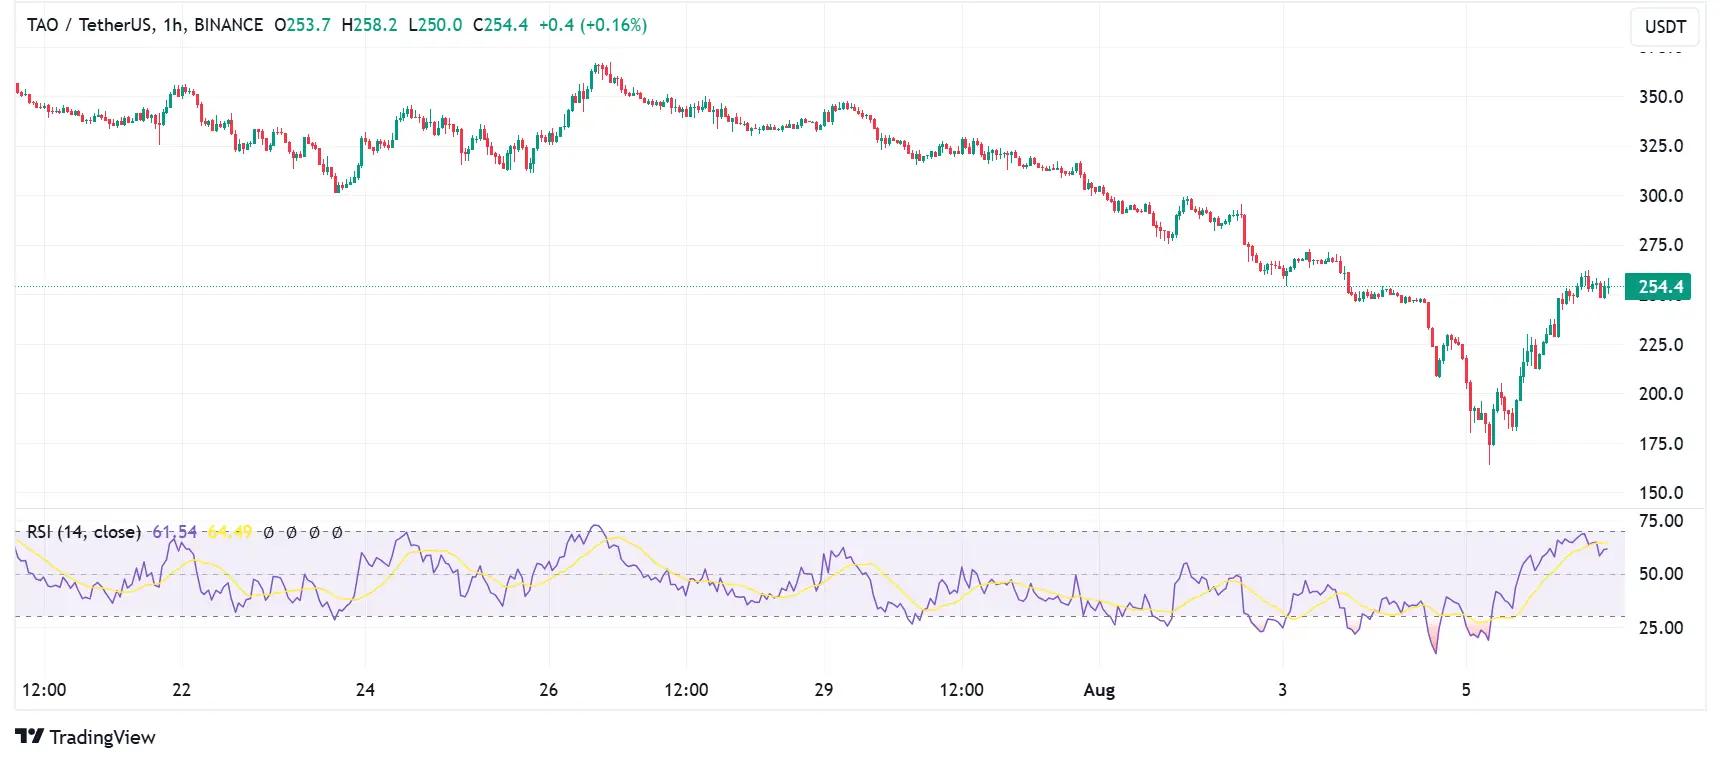Click the close value C254.4

pos(500,25)
